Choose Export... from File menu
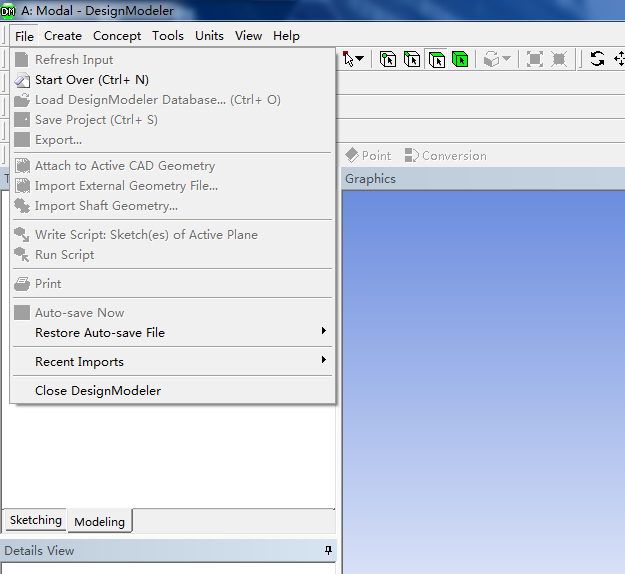Screen dimensions: 625x574 point(172,140)
